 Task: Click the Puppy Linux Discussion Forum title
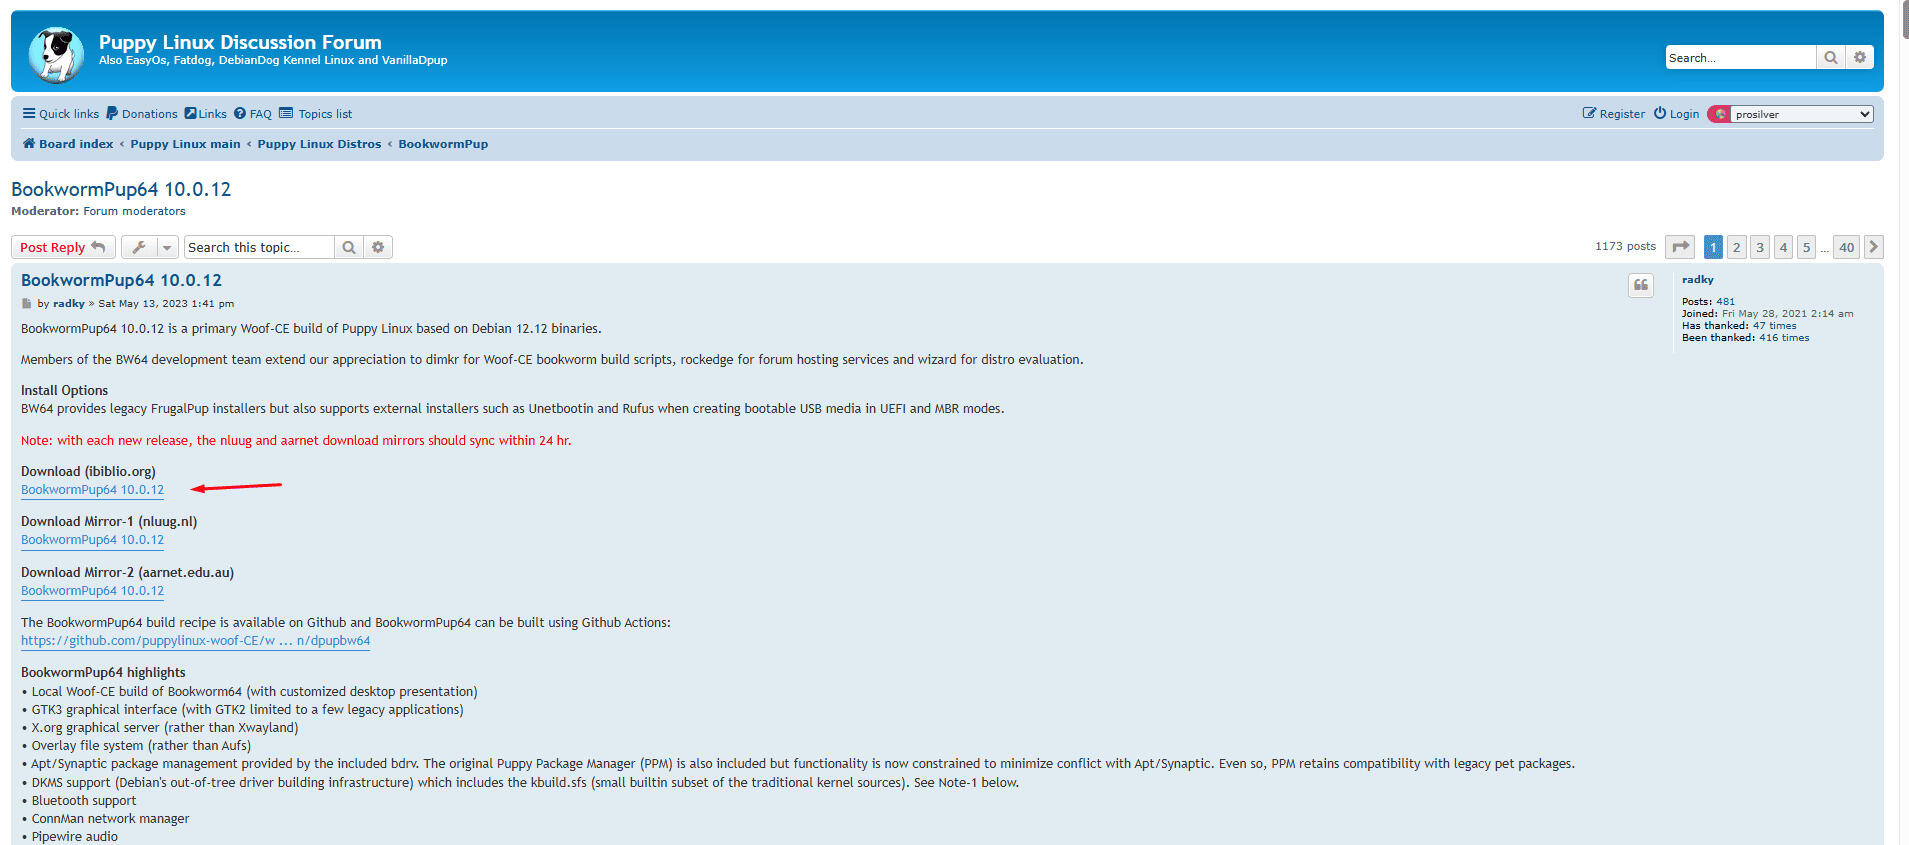click(x=240, y=42)
